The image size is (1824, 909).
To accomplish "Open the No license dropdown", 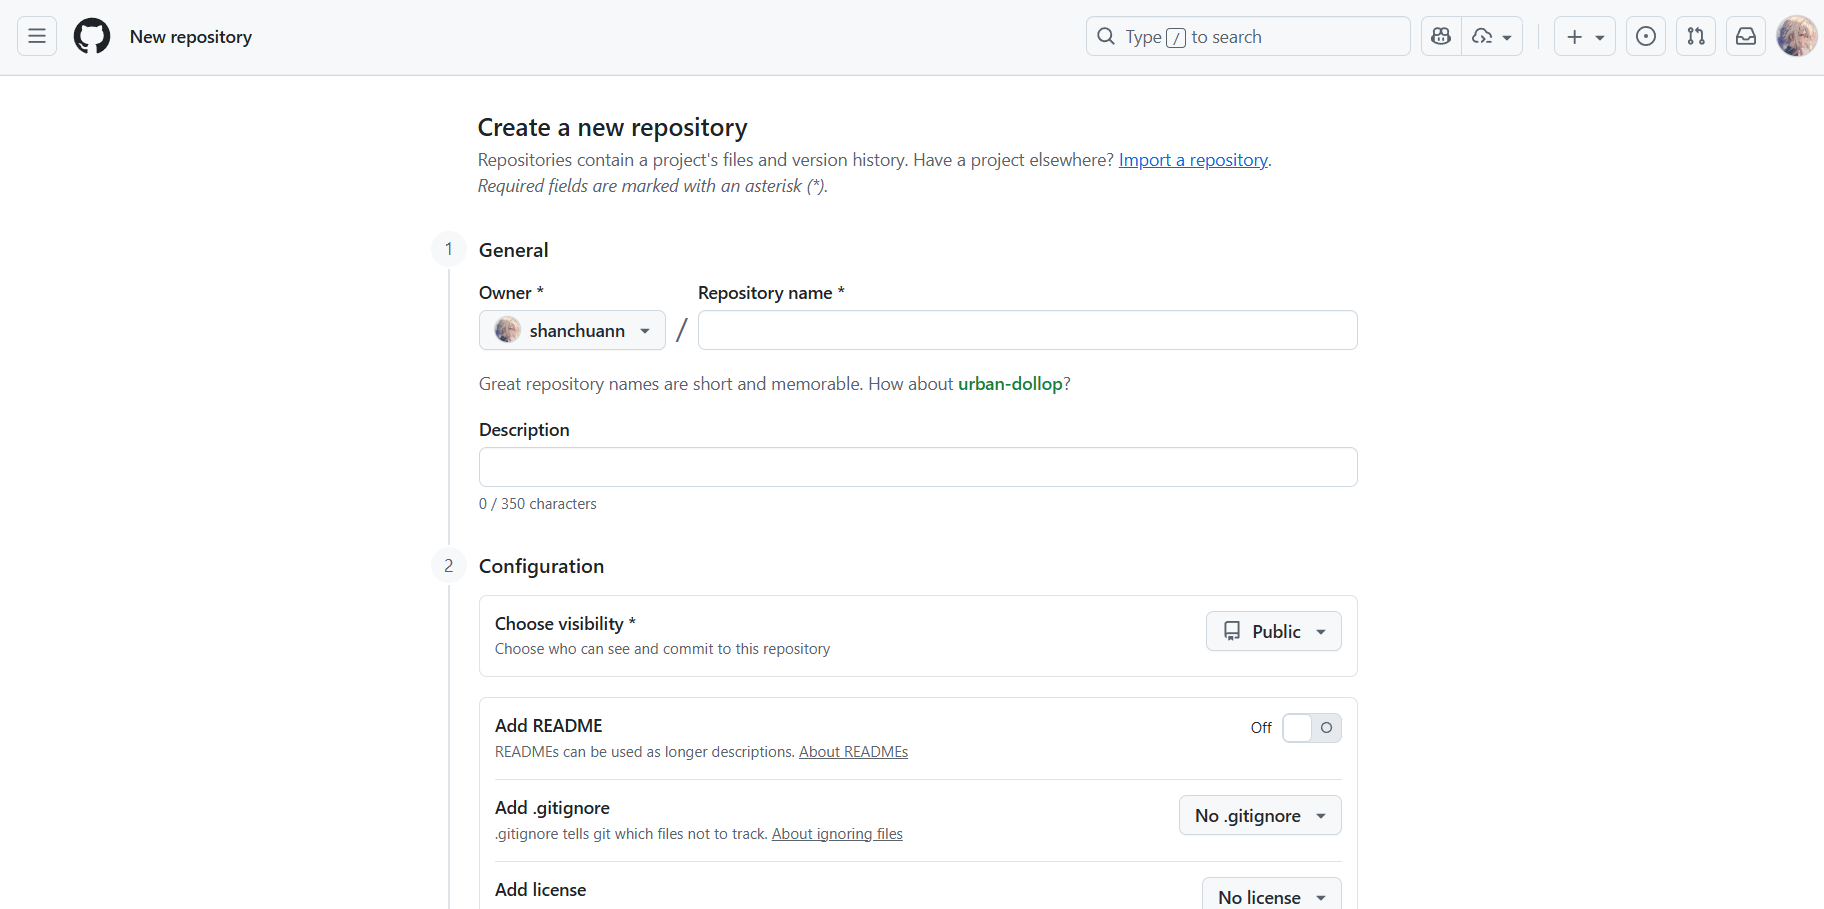I will [x=1271, y=897].
